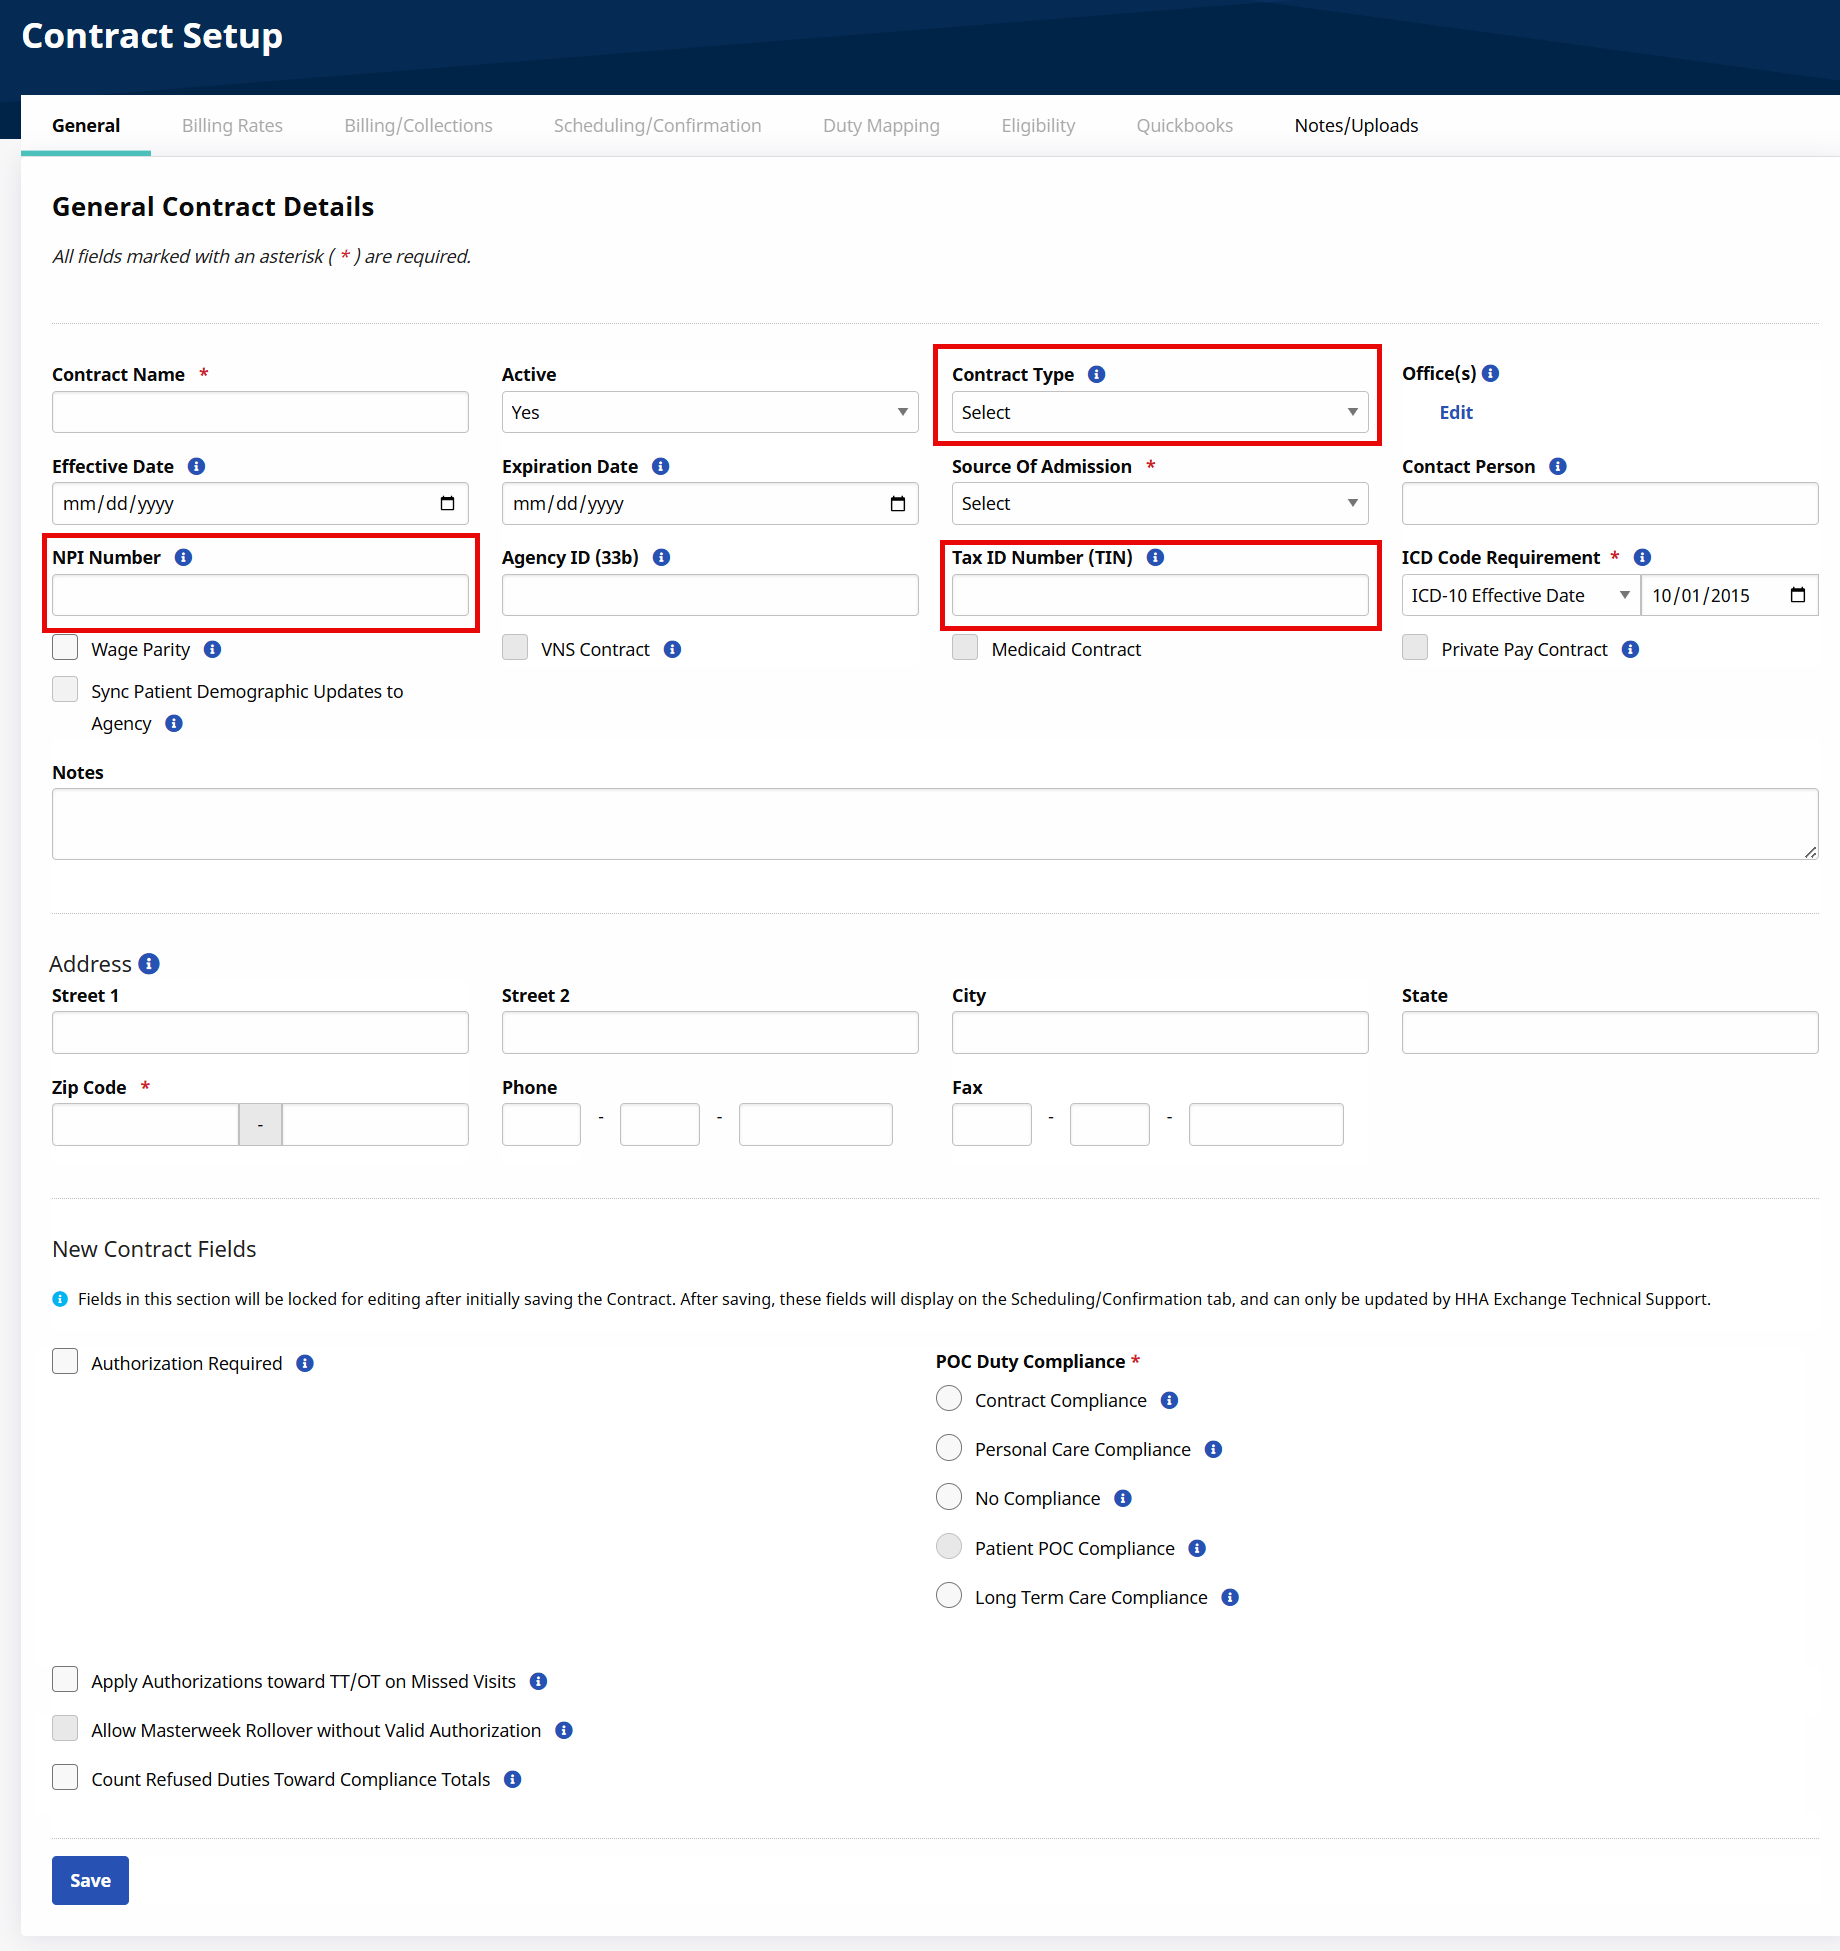Viewport: 1840px width, 1951px height.
Task: Click inside the Notes text area
Action: (934, 824)
